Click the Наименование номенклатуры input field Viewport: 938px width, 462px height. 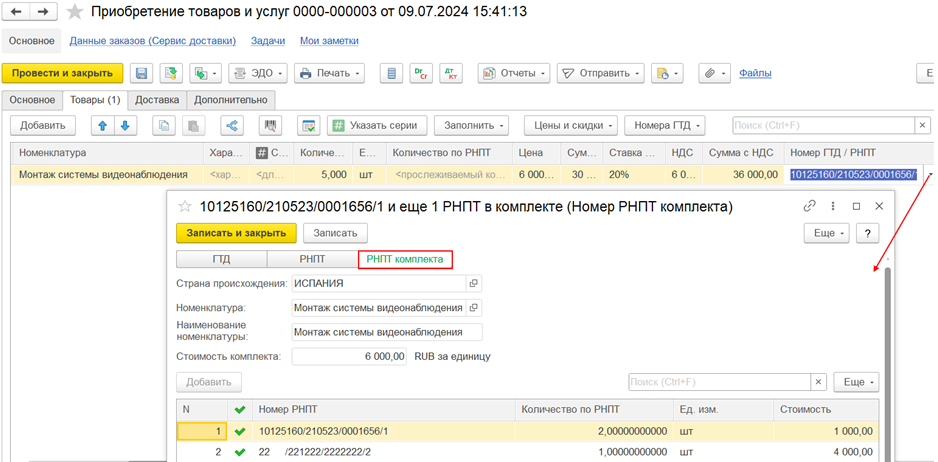click(x=387, y=332)
